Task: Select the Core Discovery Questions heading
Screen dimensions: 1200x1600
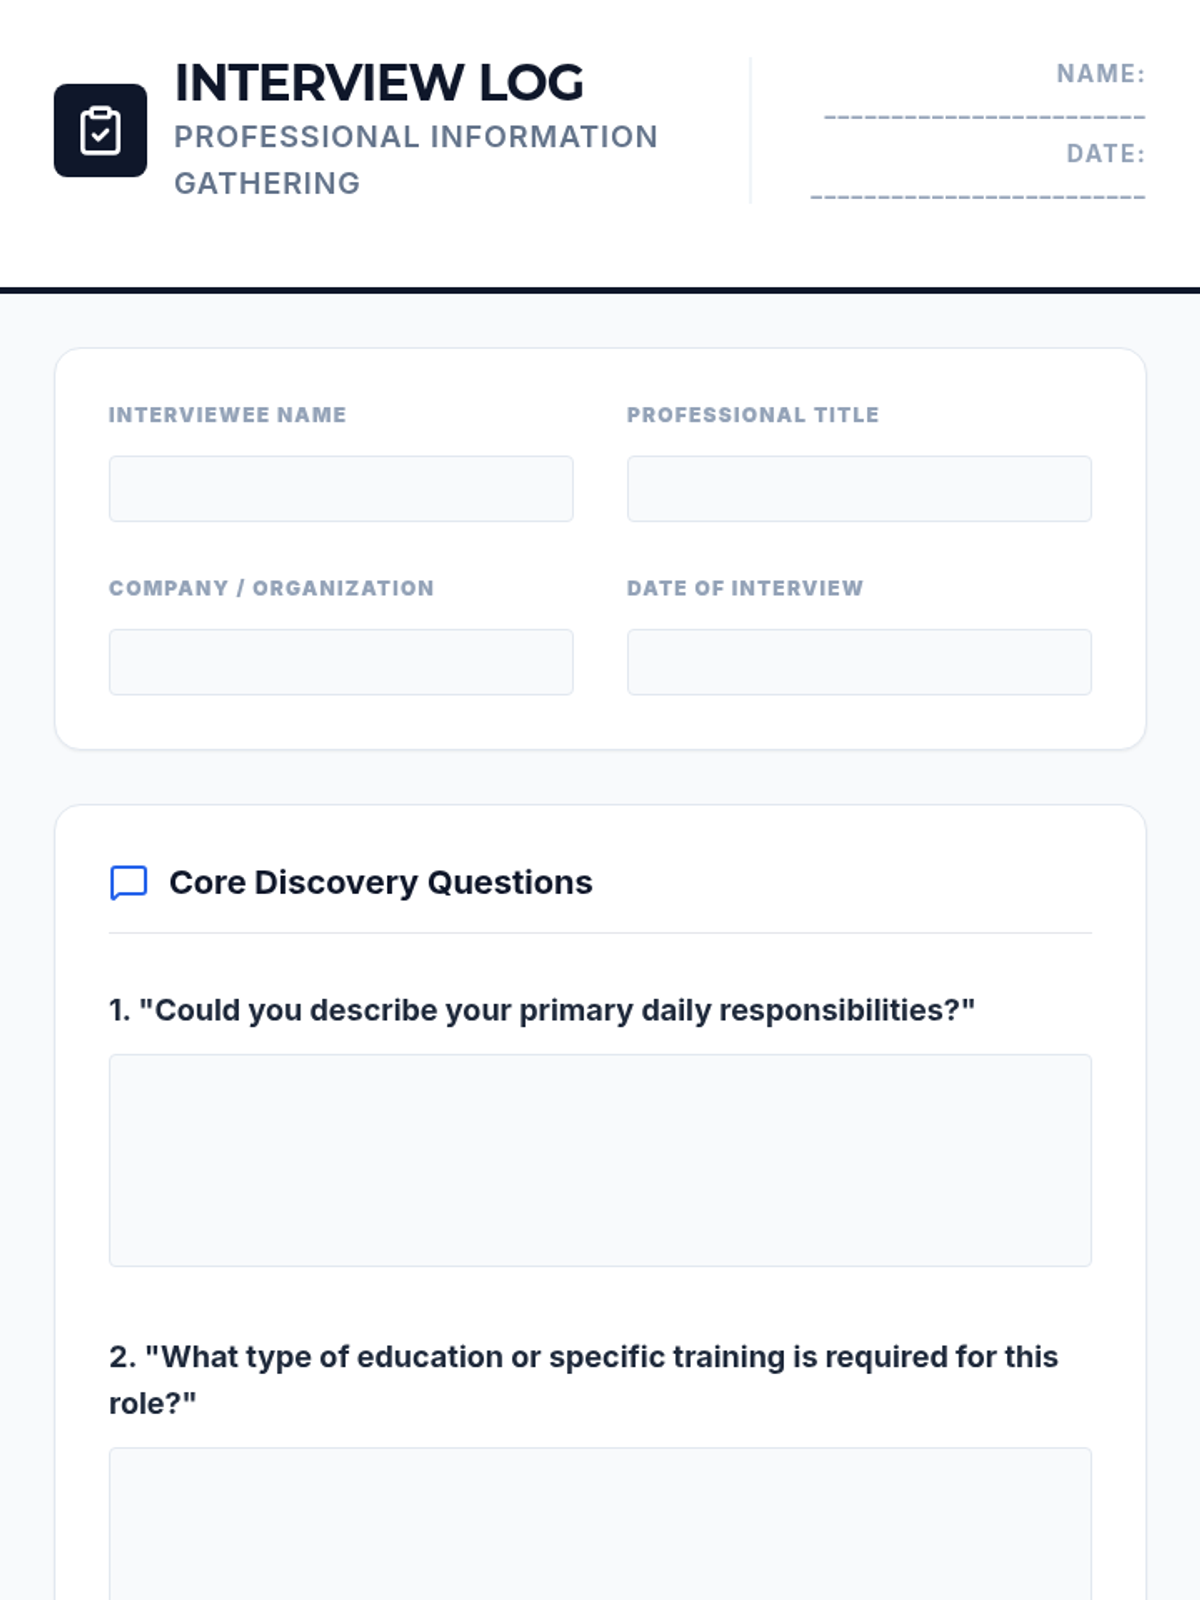Action: pyautogui.click(x=380, y=883)
